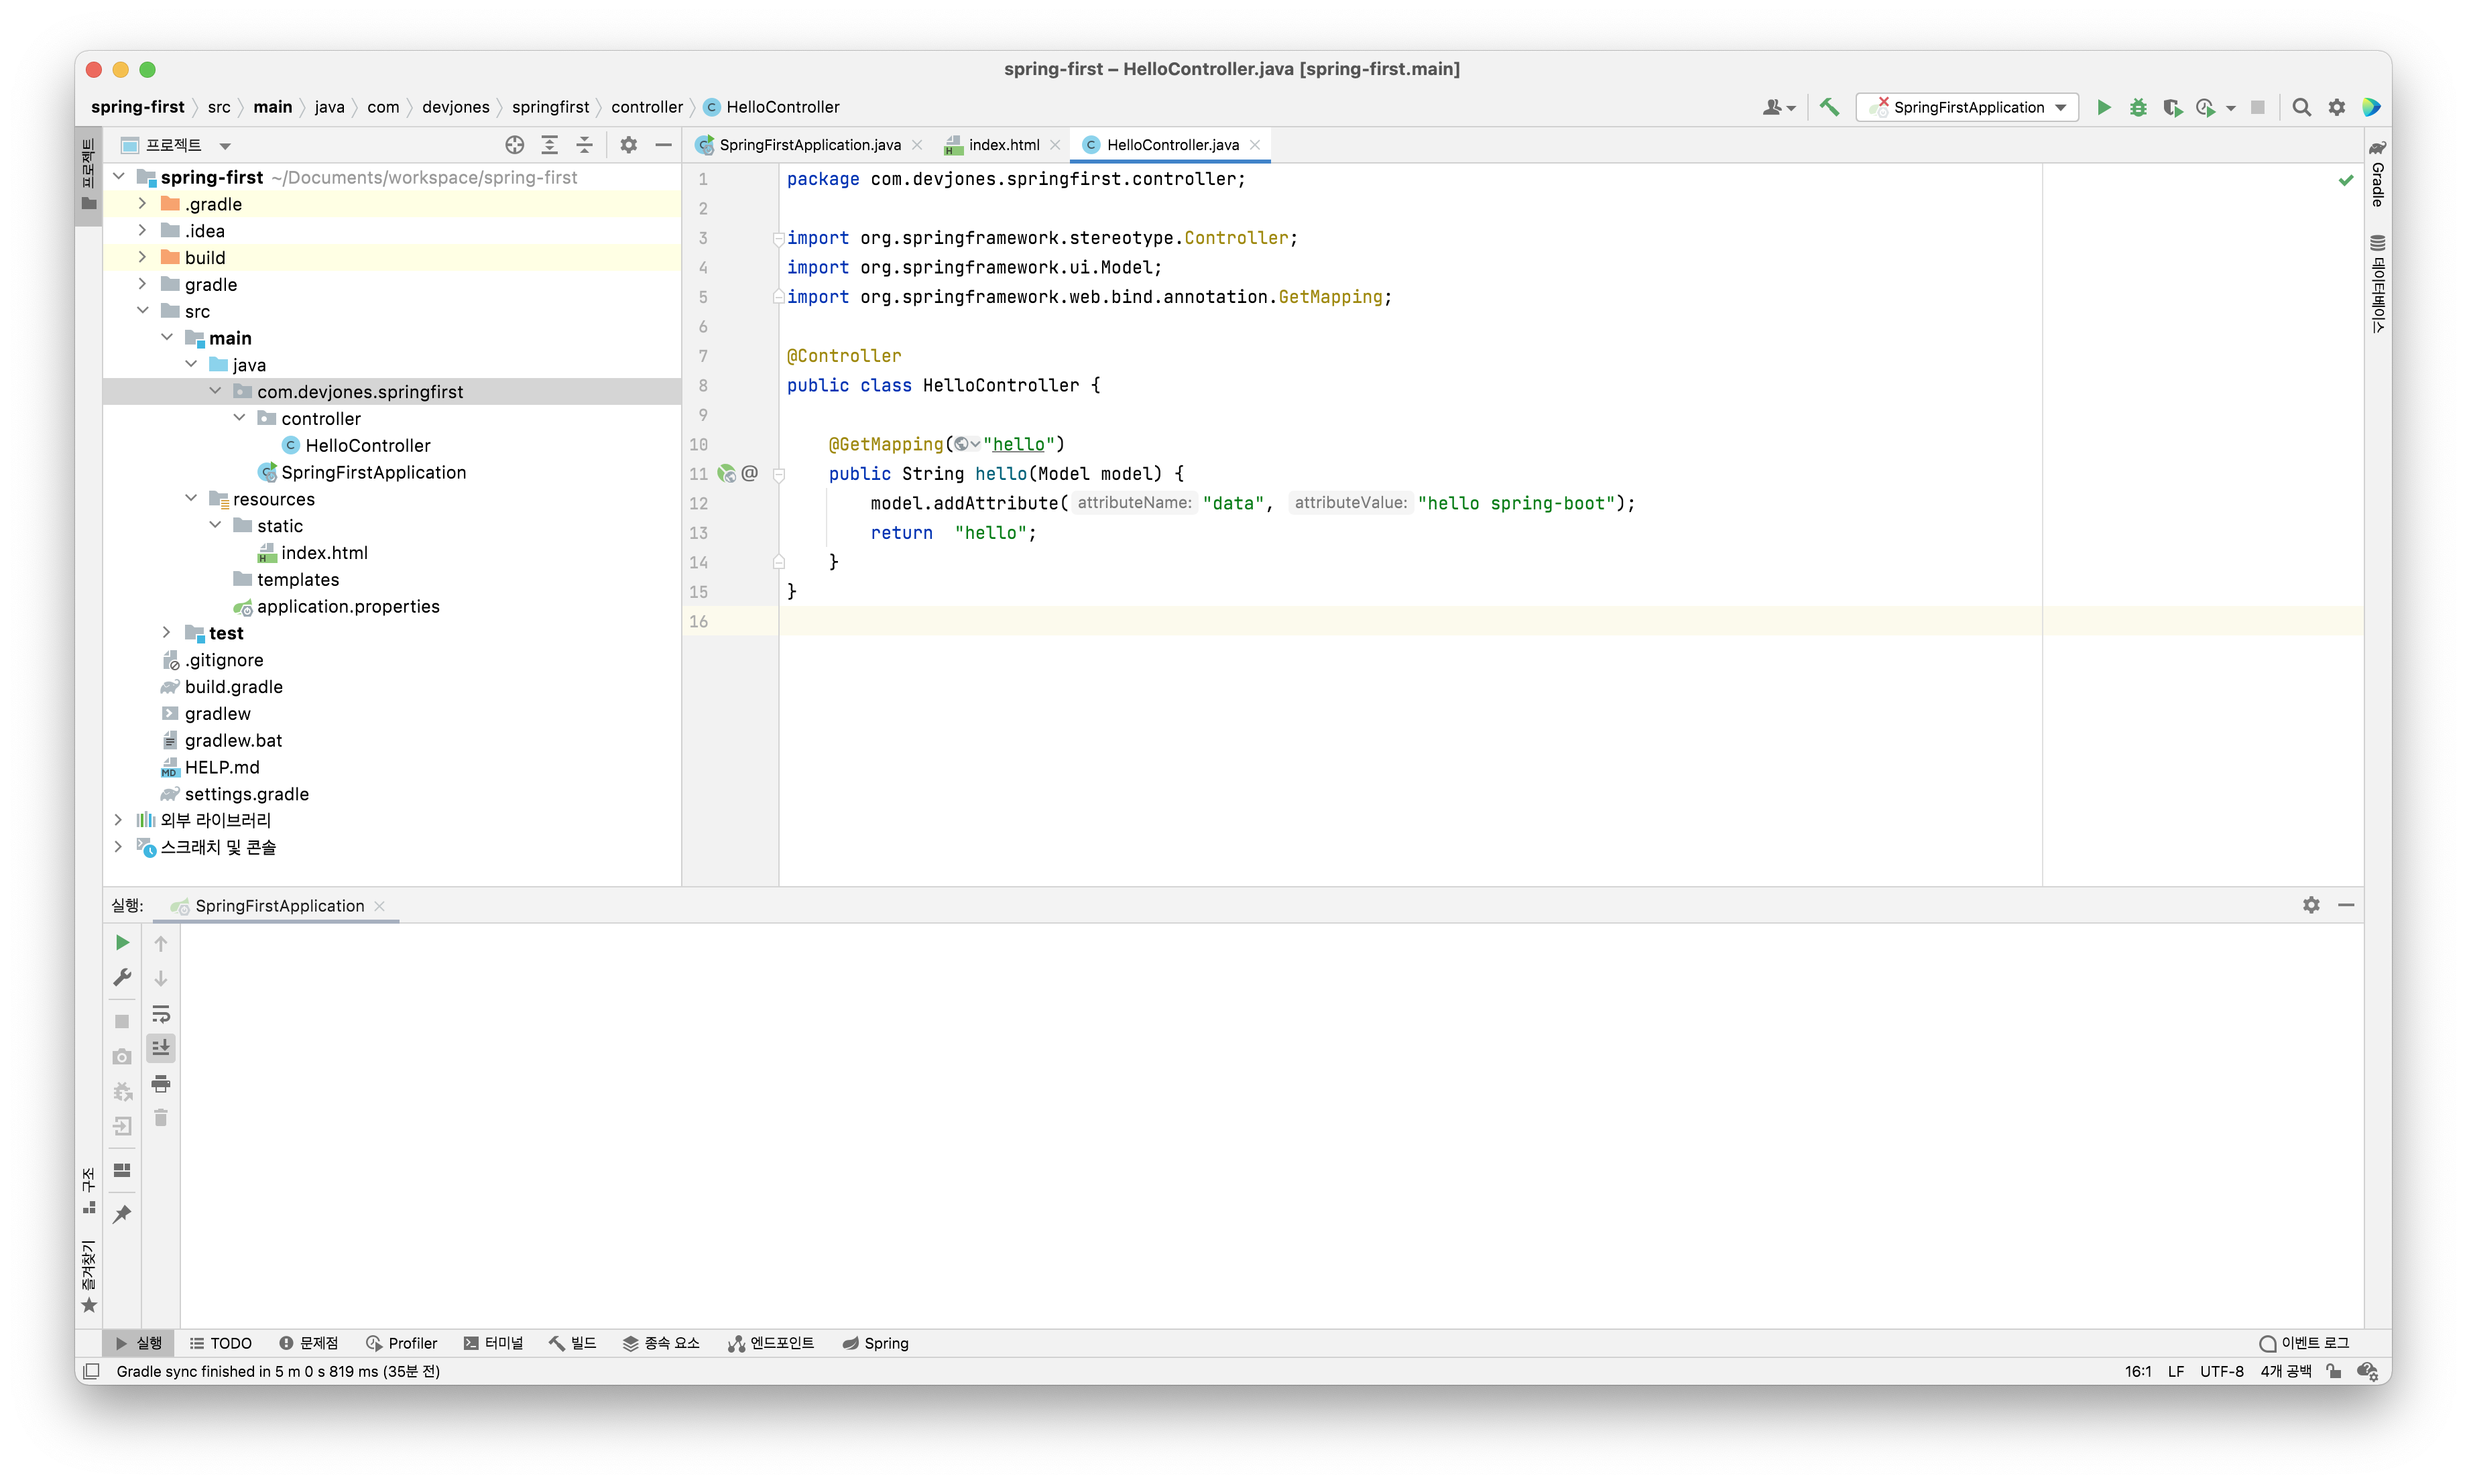Click the Build project hammer icon
The image size is (2467, 1484).
(1829, 107)
